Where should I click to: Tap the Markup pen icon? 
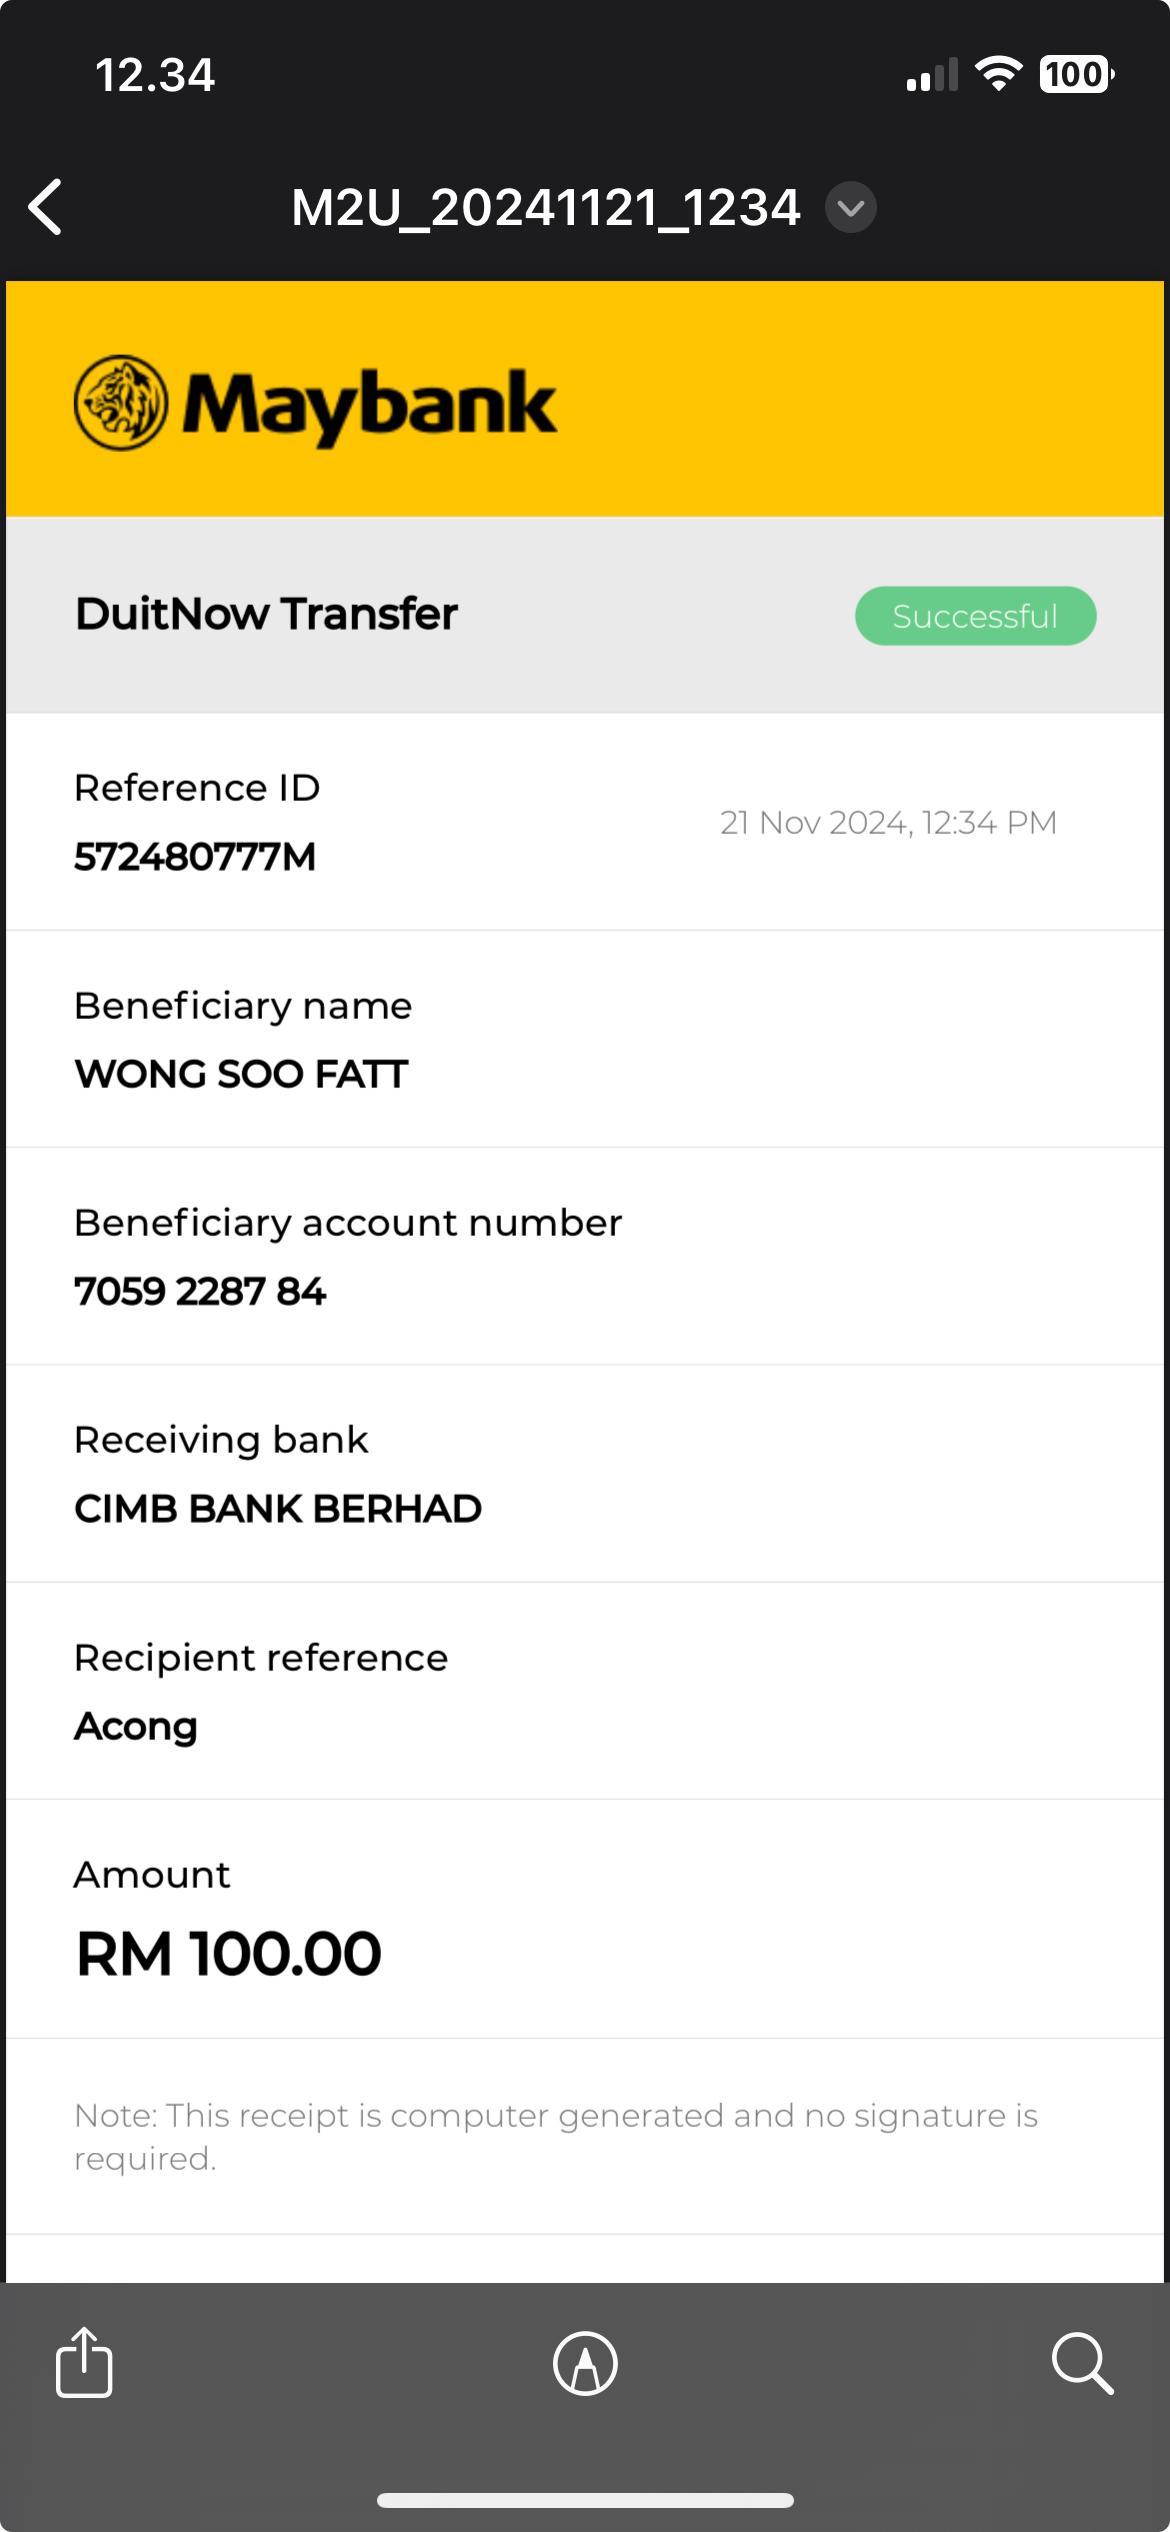pos(585,2363)
